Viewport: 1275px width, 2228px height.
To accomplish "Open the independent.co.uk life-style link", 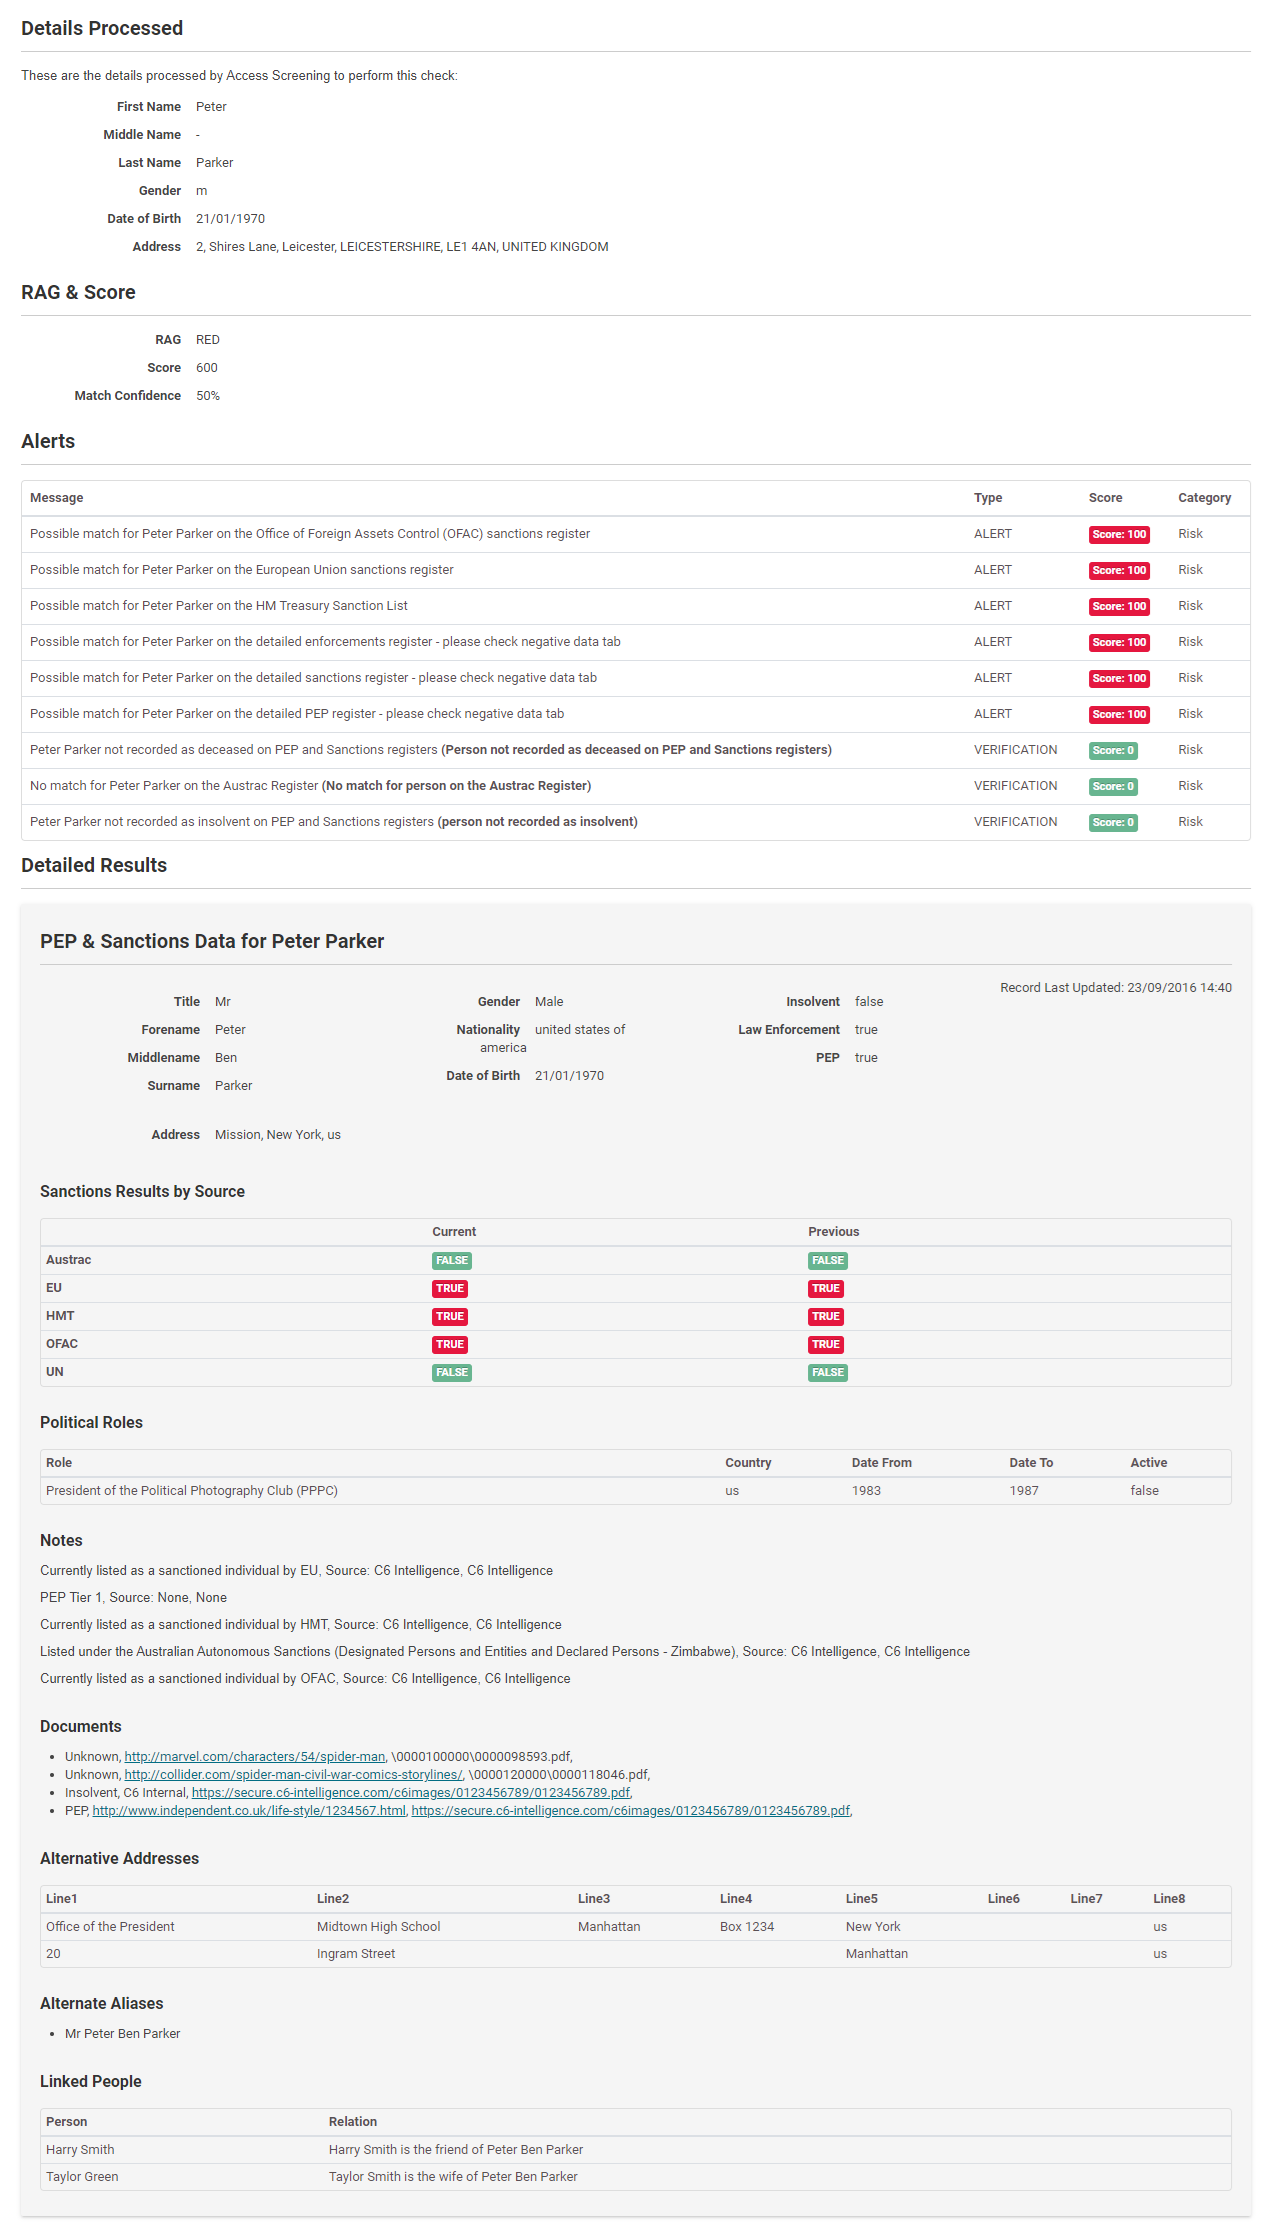I will click(249, 1810).
